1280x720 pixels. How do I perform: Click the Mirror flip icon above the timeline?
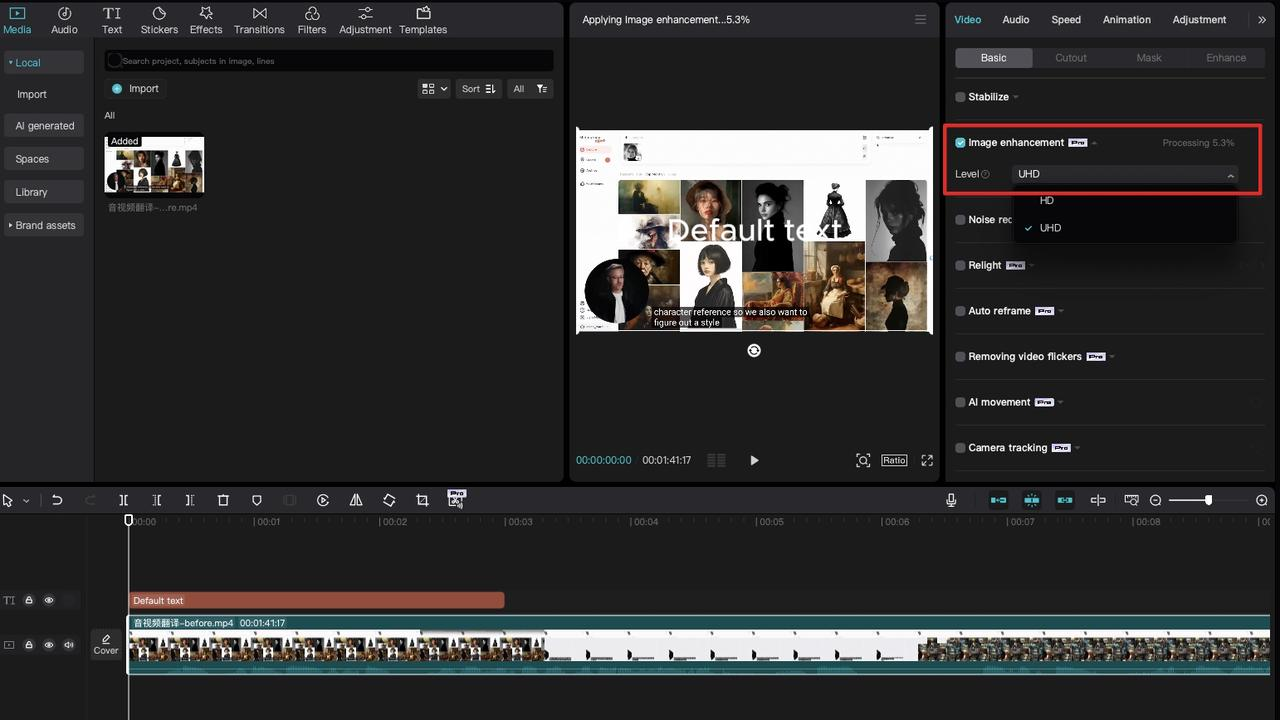[356, 500]
